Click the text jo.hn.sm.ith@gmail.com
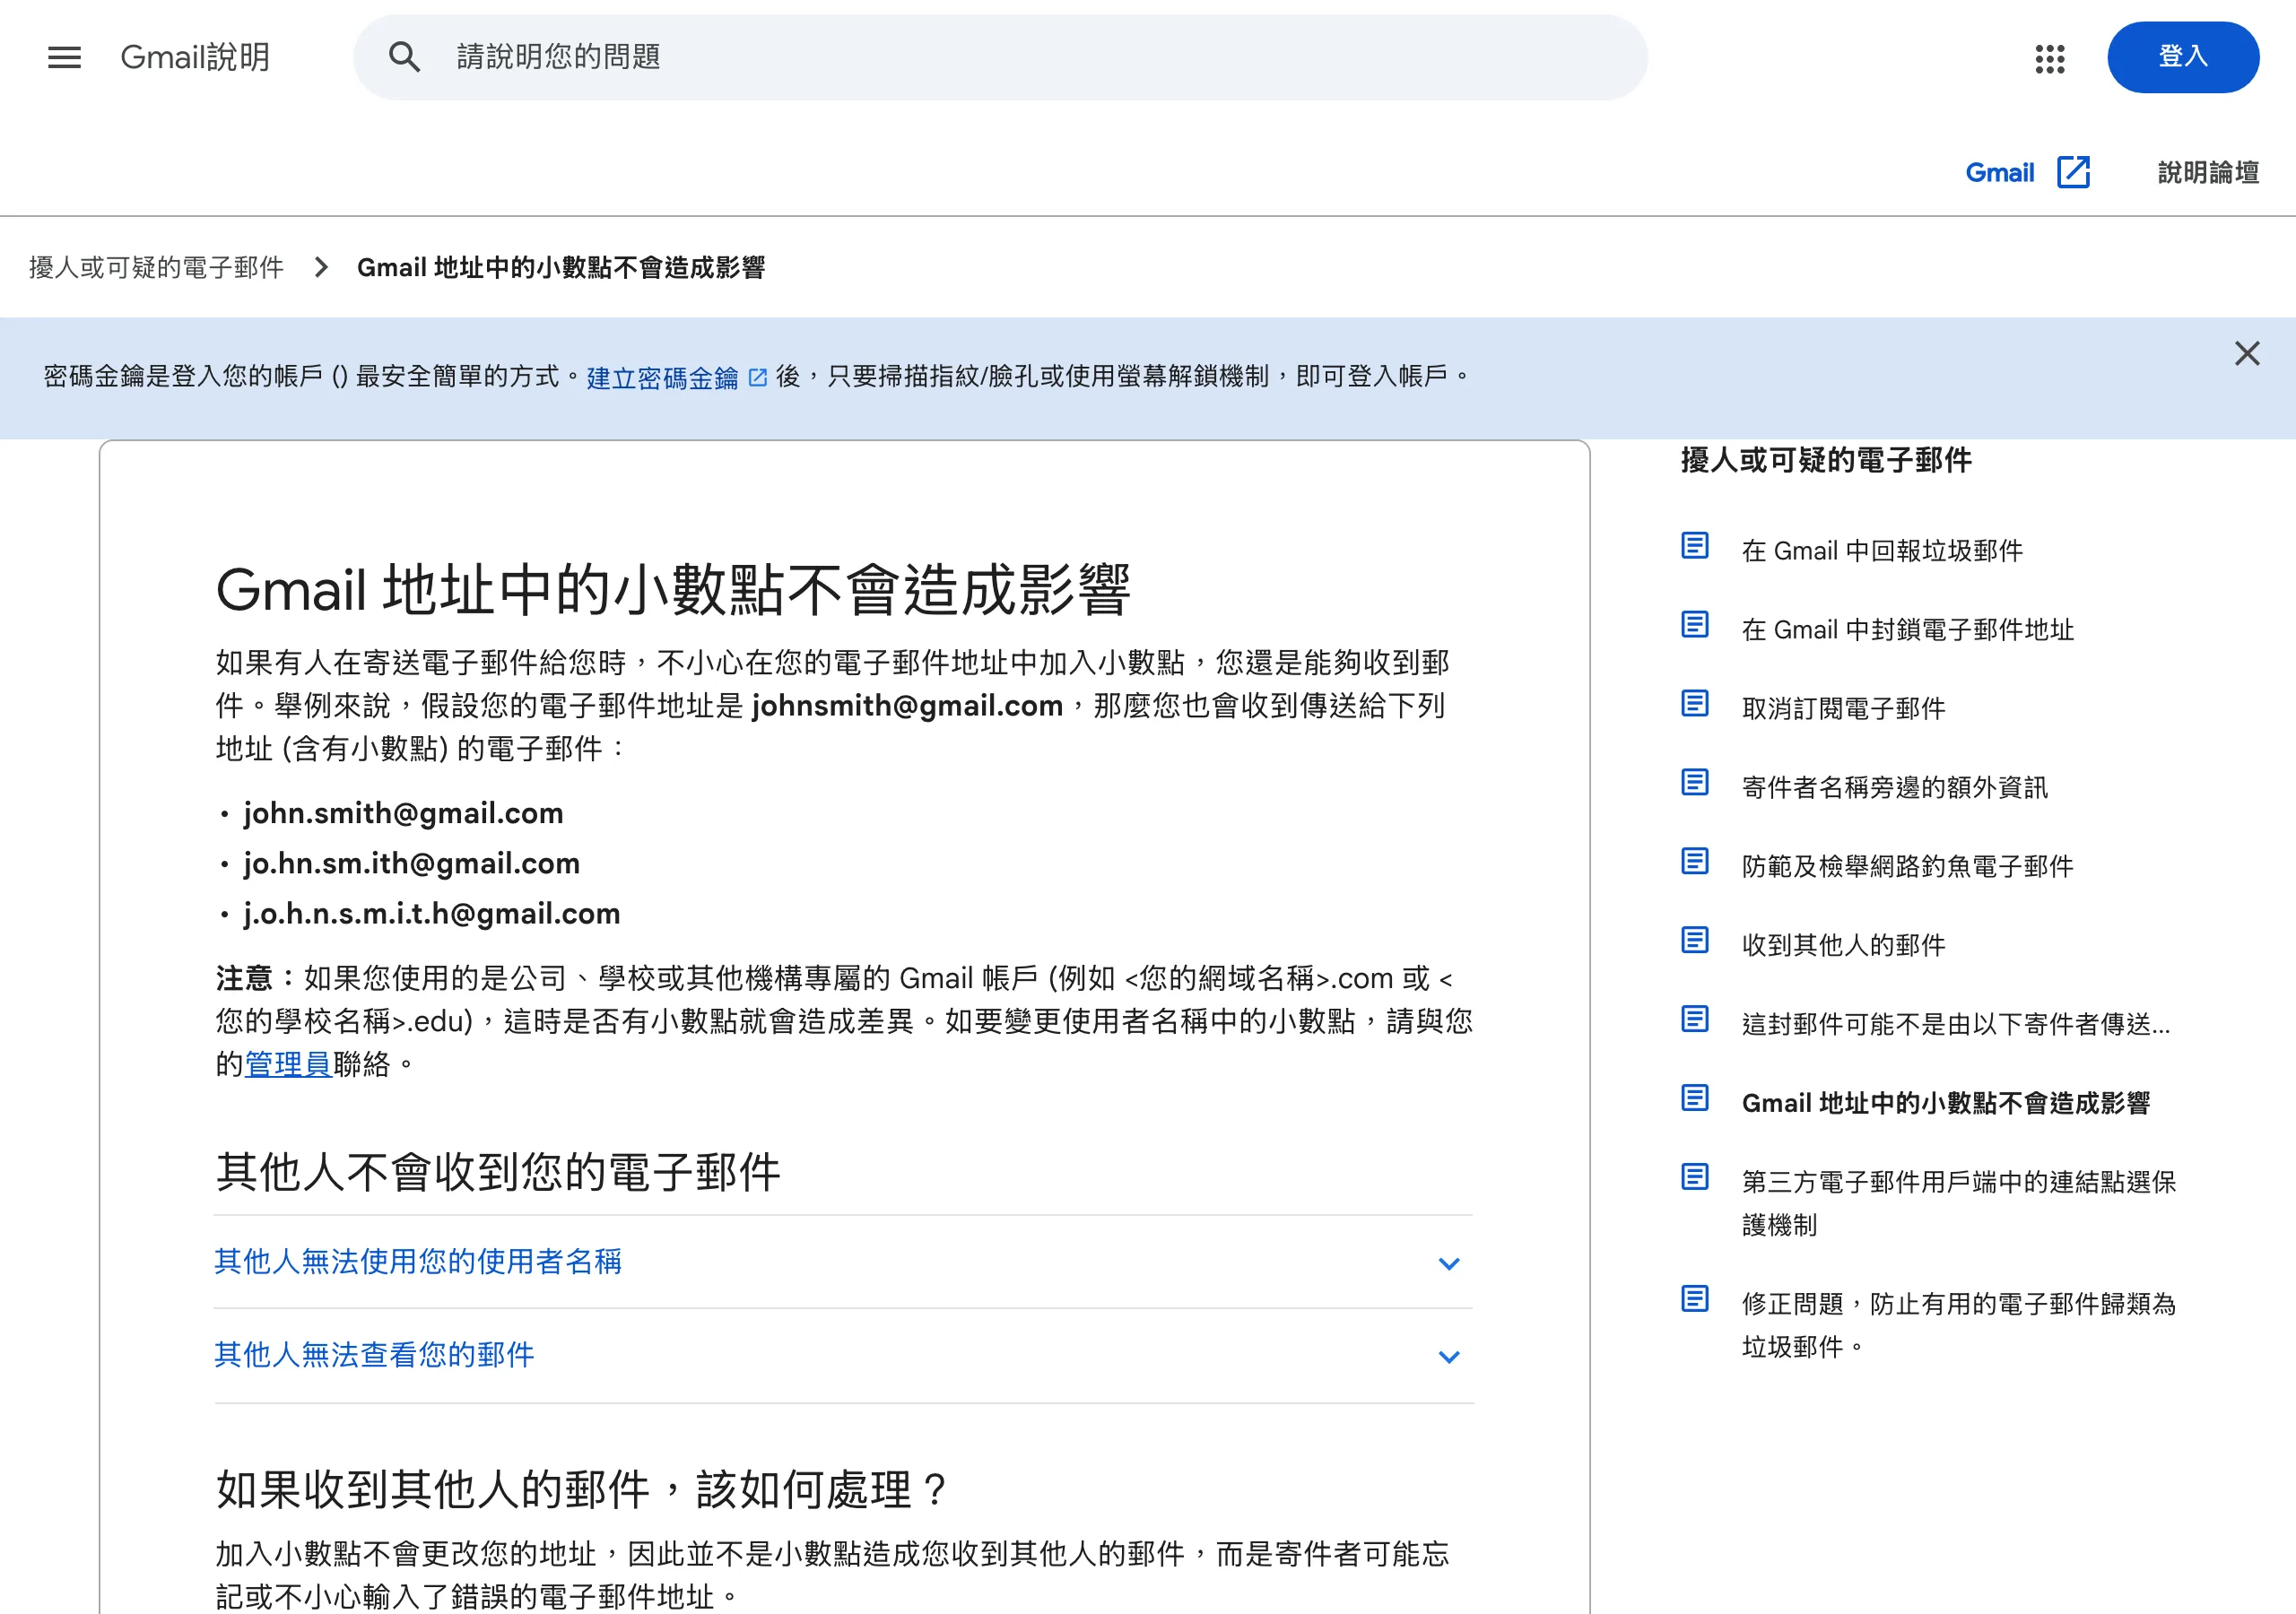 tap(411, 864)
